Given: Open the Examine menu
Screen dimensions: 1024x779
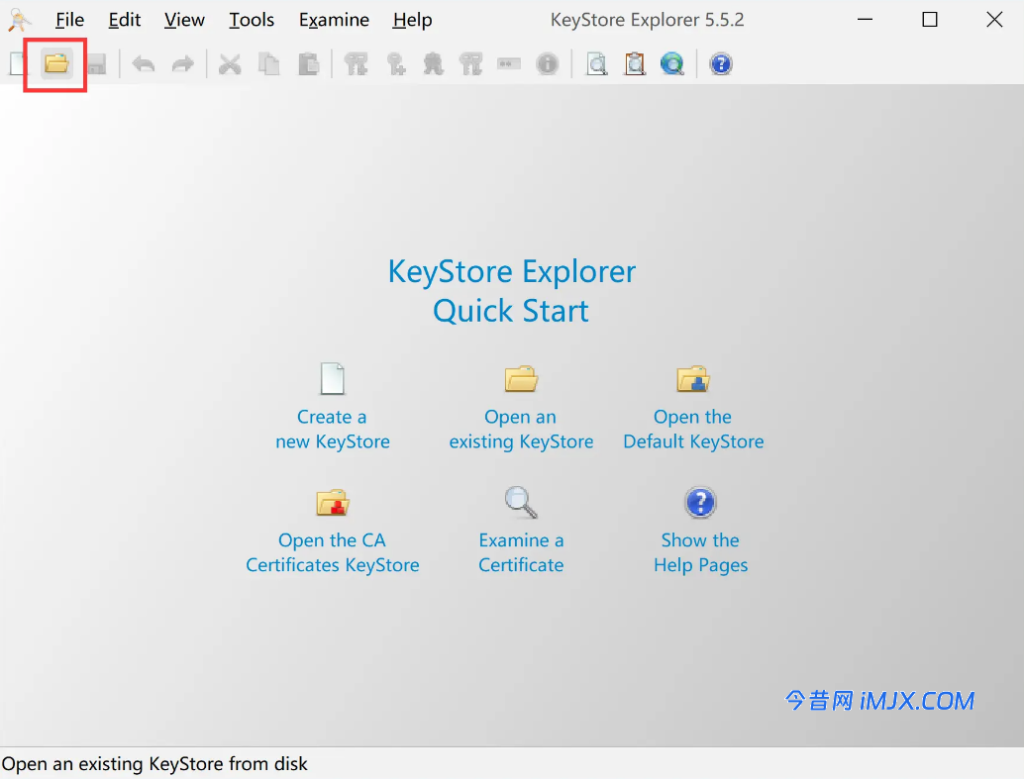Looking at the screenshot, I should (334, 20).
